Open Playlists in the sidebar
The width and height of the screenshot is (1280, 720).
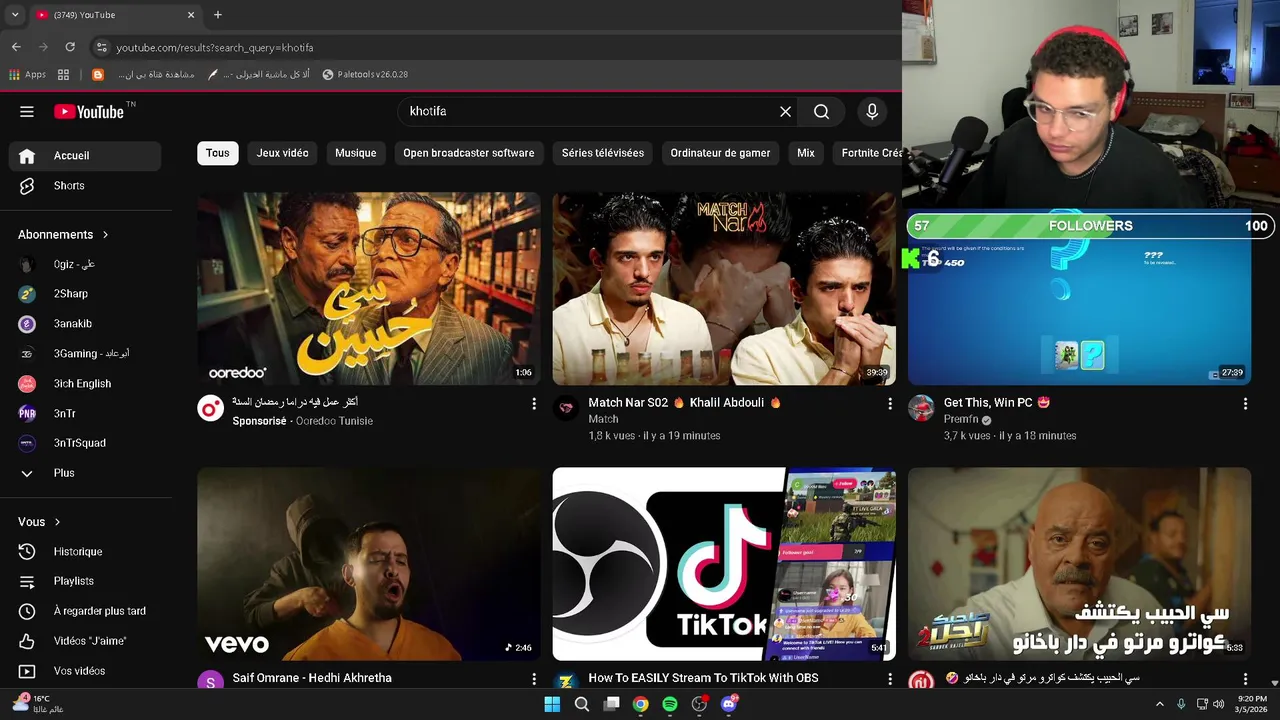85,581
